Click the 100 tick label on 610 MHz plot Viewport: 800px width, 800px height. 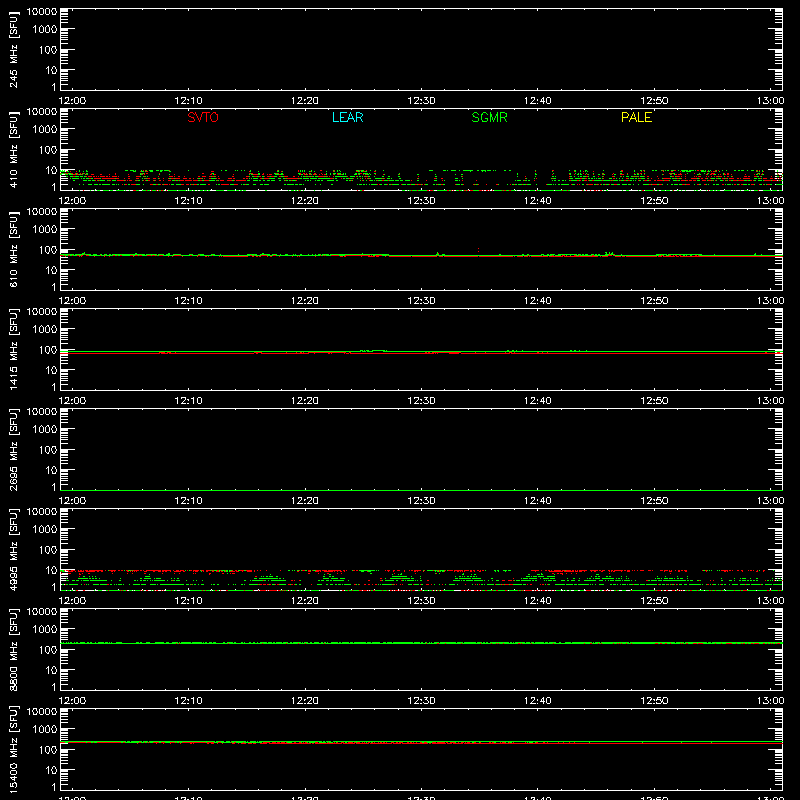point(48,250)
